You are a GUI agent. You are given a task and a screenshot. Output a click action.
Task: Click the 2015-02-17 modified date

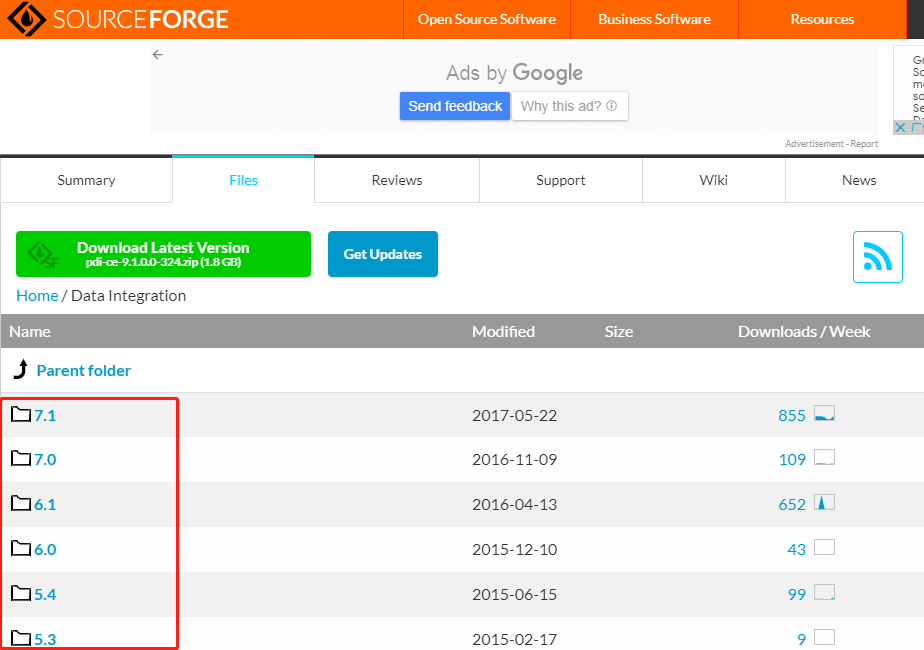pos(514,639)
